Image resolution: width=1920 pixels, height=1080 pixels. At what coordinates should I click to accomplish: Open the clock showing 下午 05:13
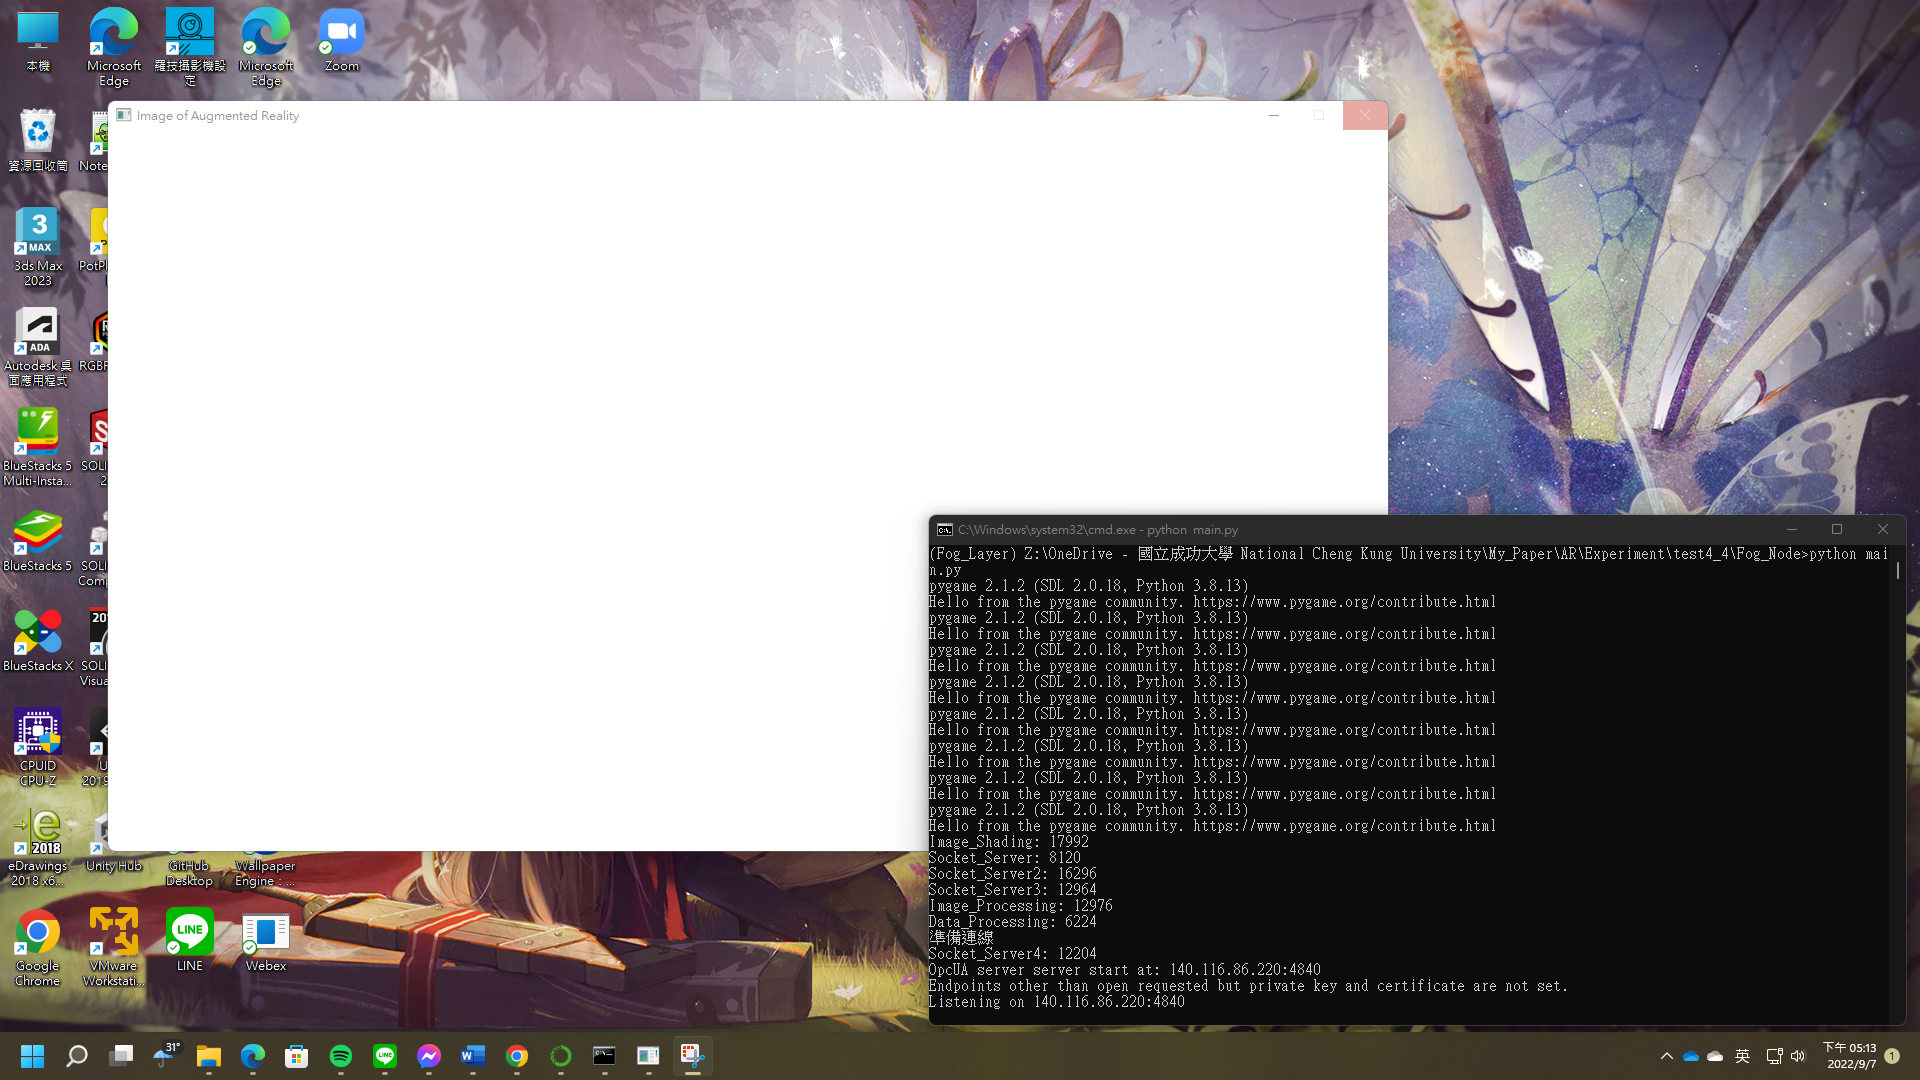(x=1850, y=1056)
